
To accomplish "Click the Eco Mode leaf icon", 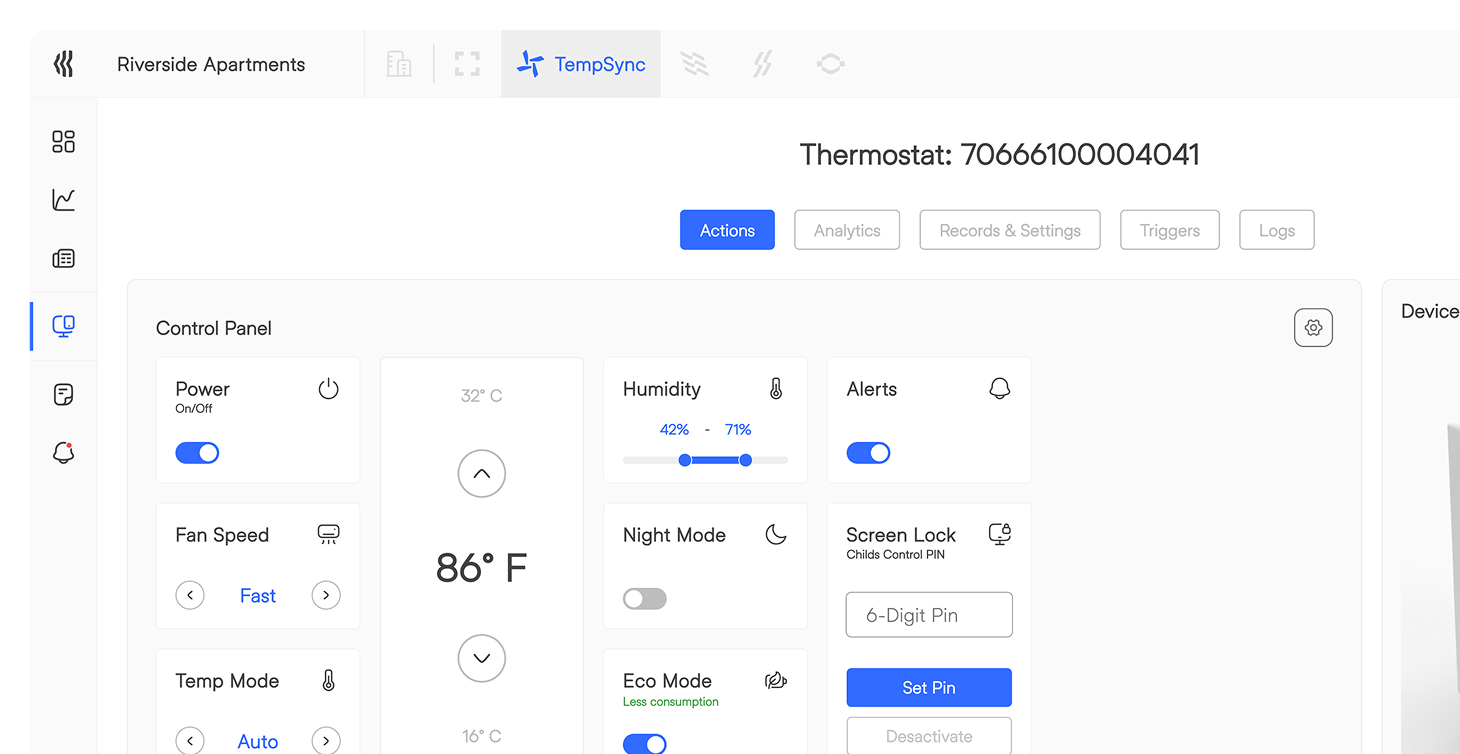I will pyautogui.click(x=776, y=681).
